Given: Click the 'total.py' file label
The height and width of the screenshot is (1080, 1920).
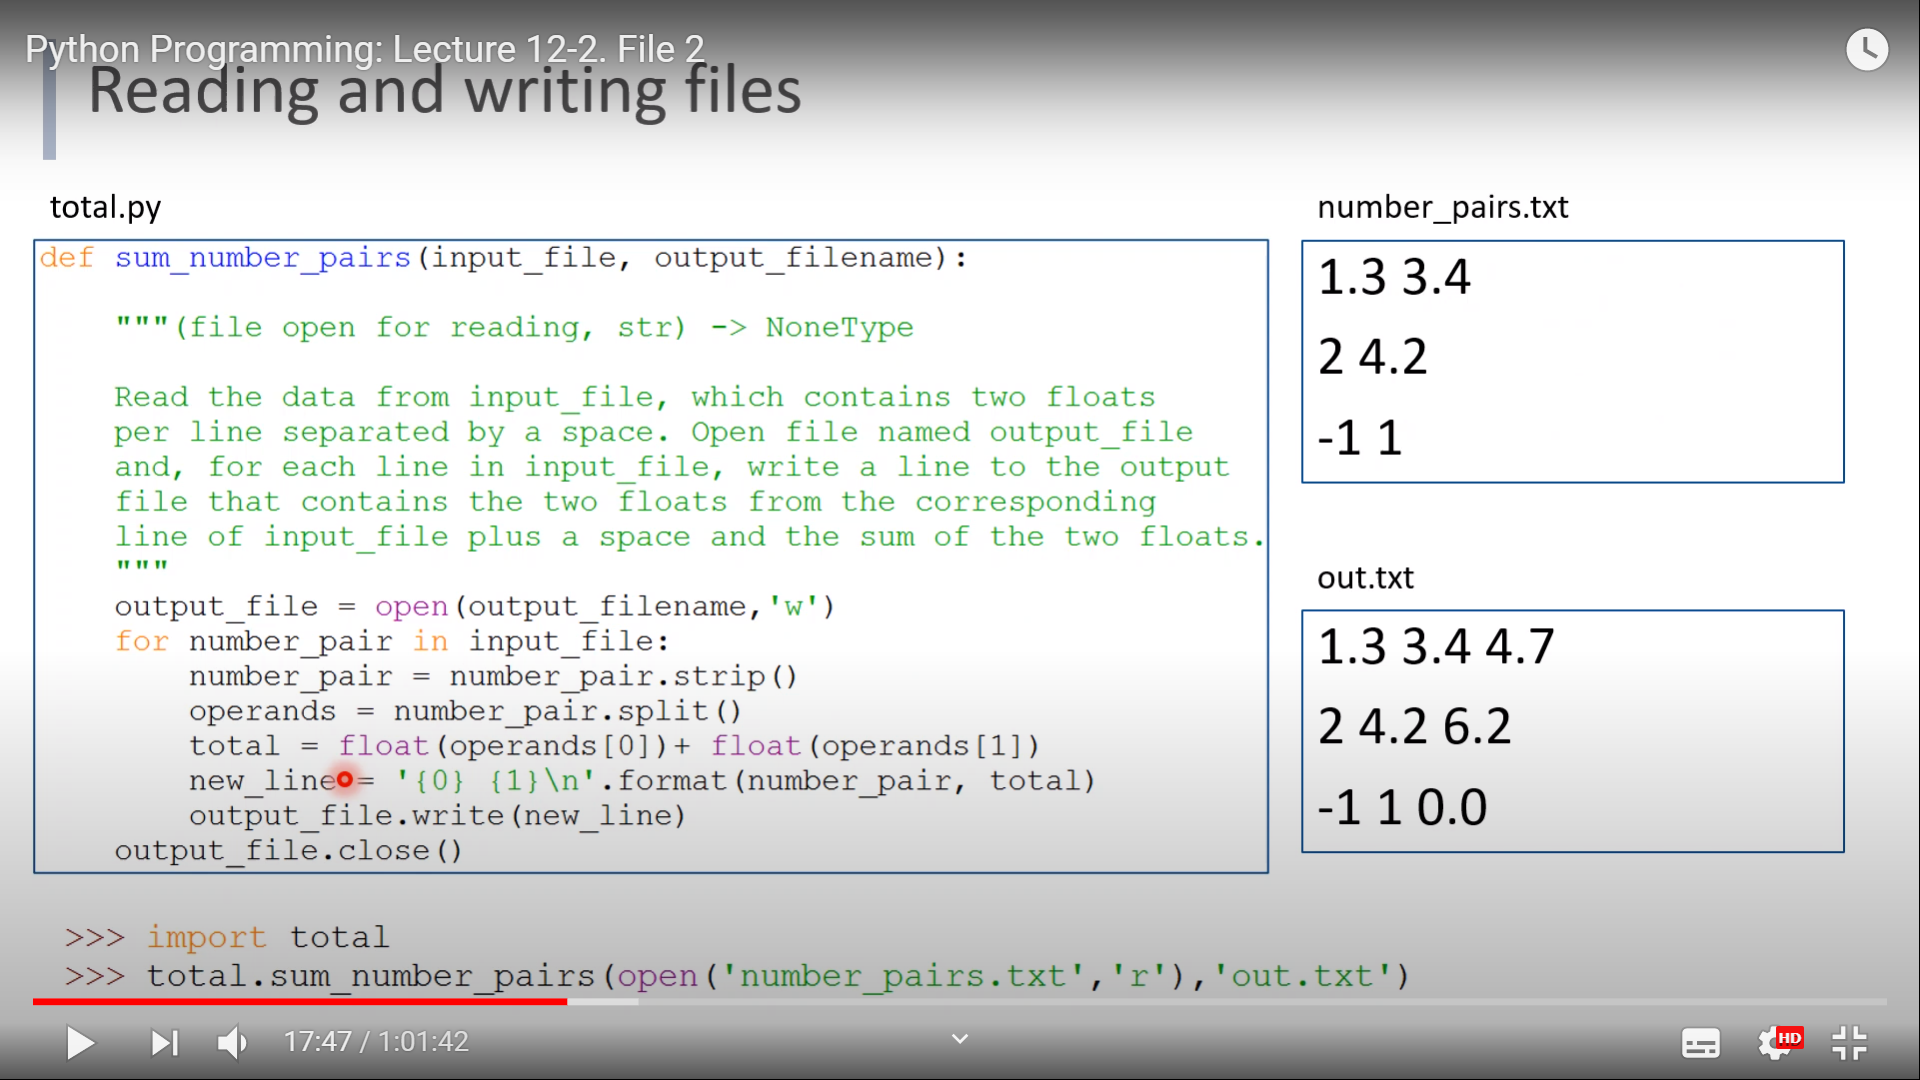Looking at the screenshot, I should click(105, 207).
